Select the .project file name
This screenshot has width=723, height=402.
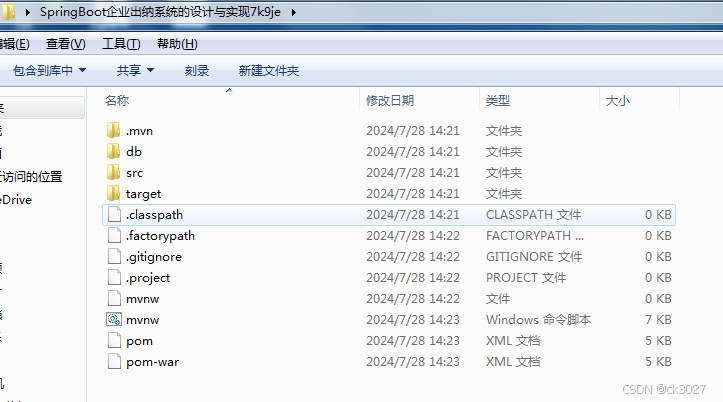pyautogui.click(x=148, y=278)
